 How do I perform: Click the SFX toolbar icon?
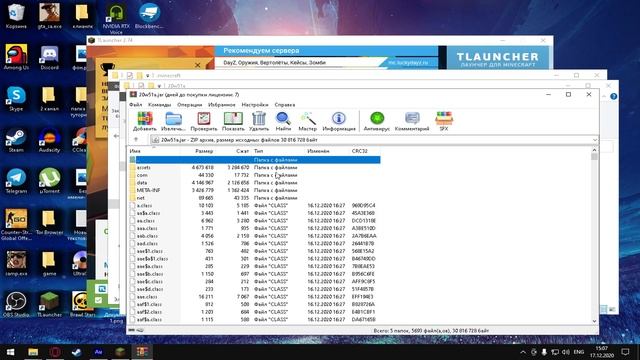click(x=444, y=121)
